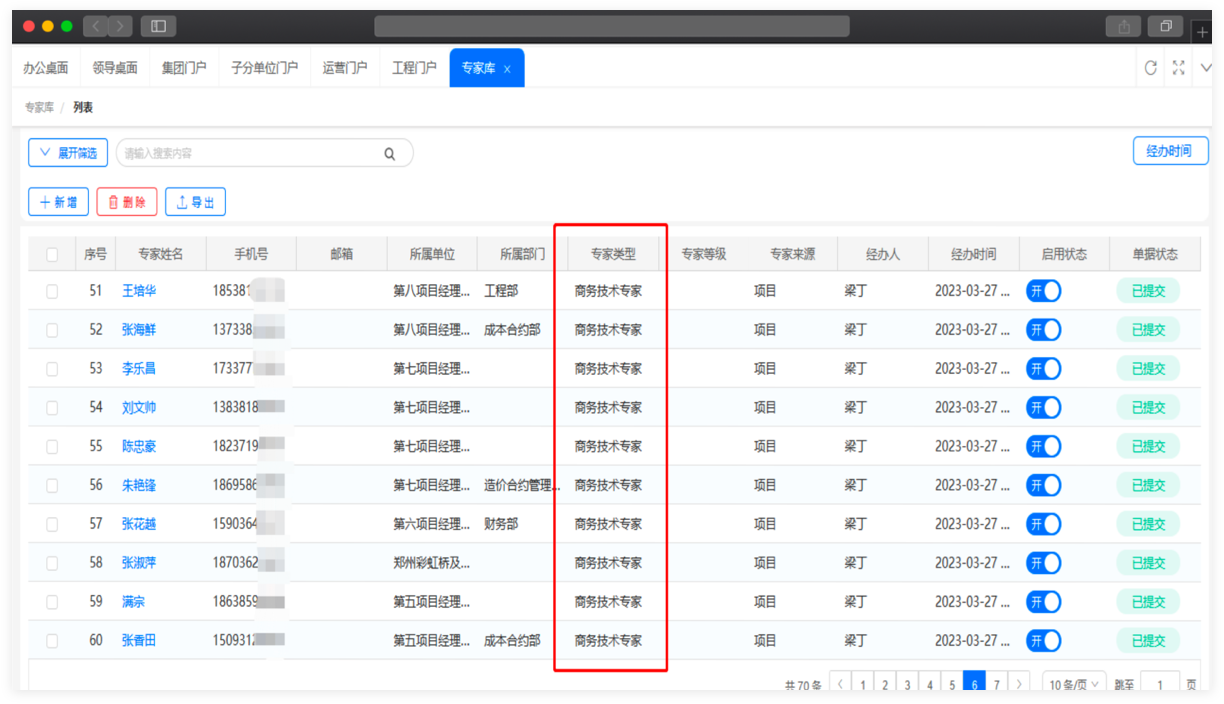Open the browser share icon
The height and width of the screenshot is (704, 1224).
(x=1123, y=26)
